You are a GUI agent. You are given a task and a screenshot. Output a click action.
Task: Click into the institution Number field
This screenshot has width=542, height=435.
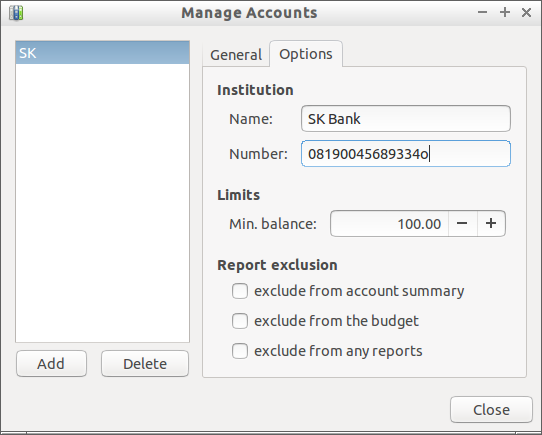click(x=406, y=154)
